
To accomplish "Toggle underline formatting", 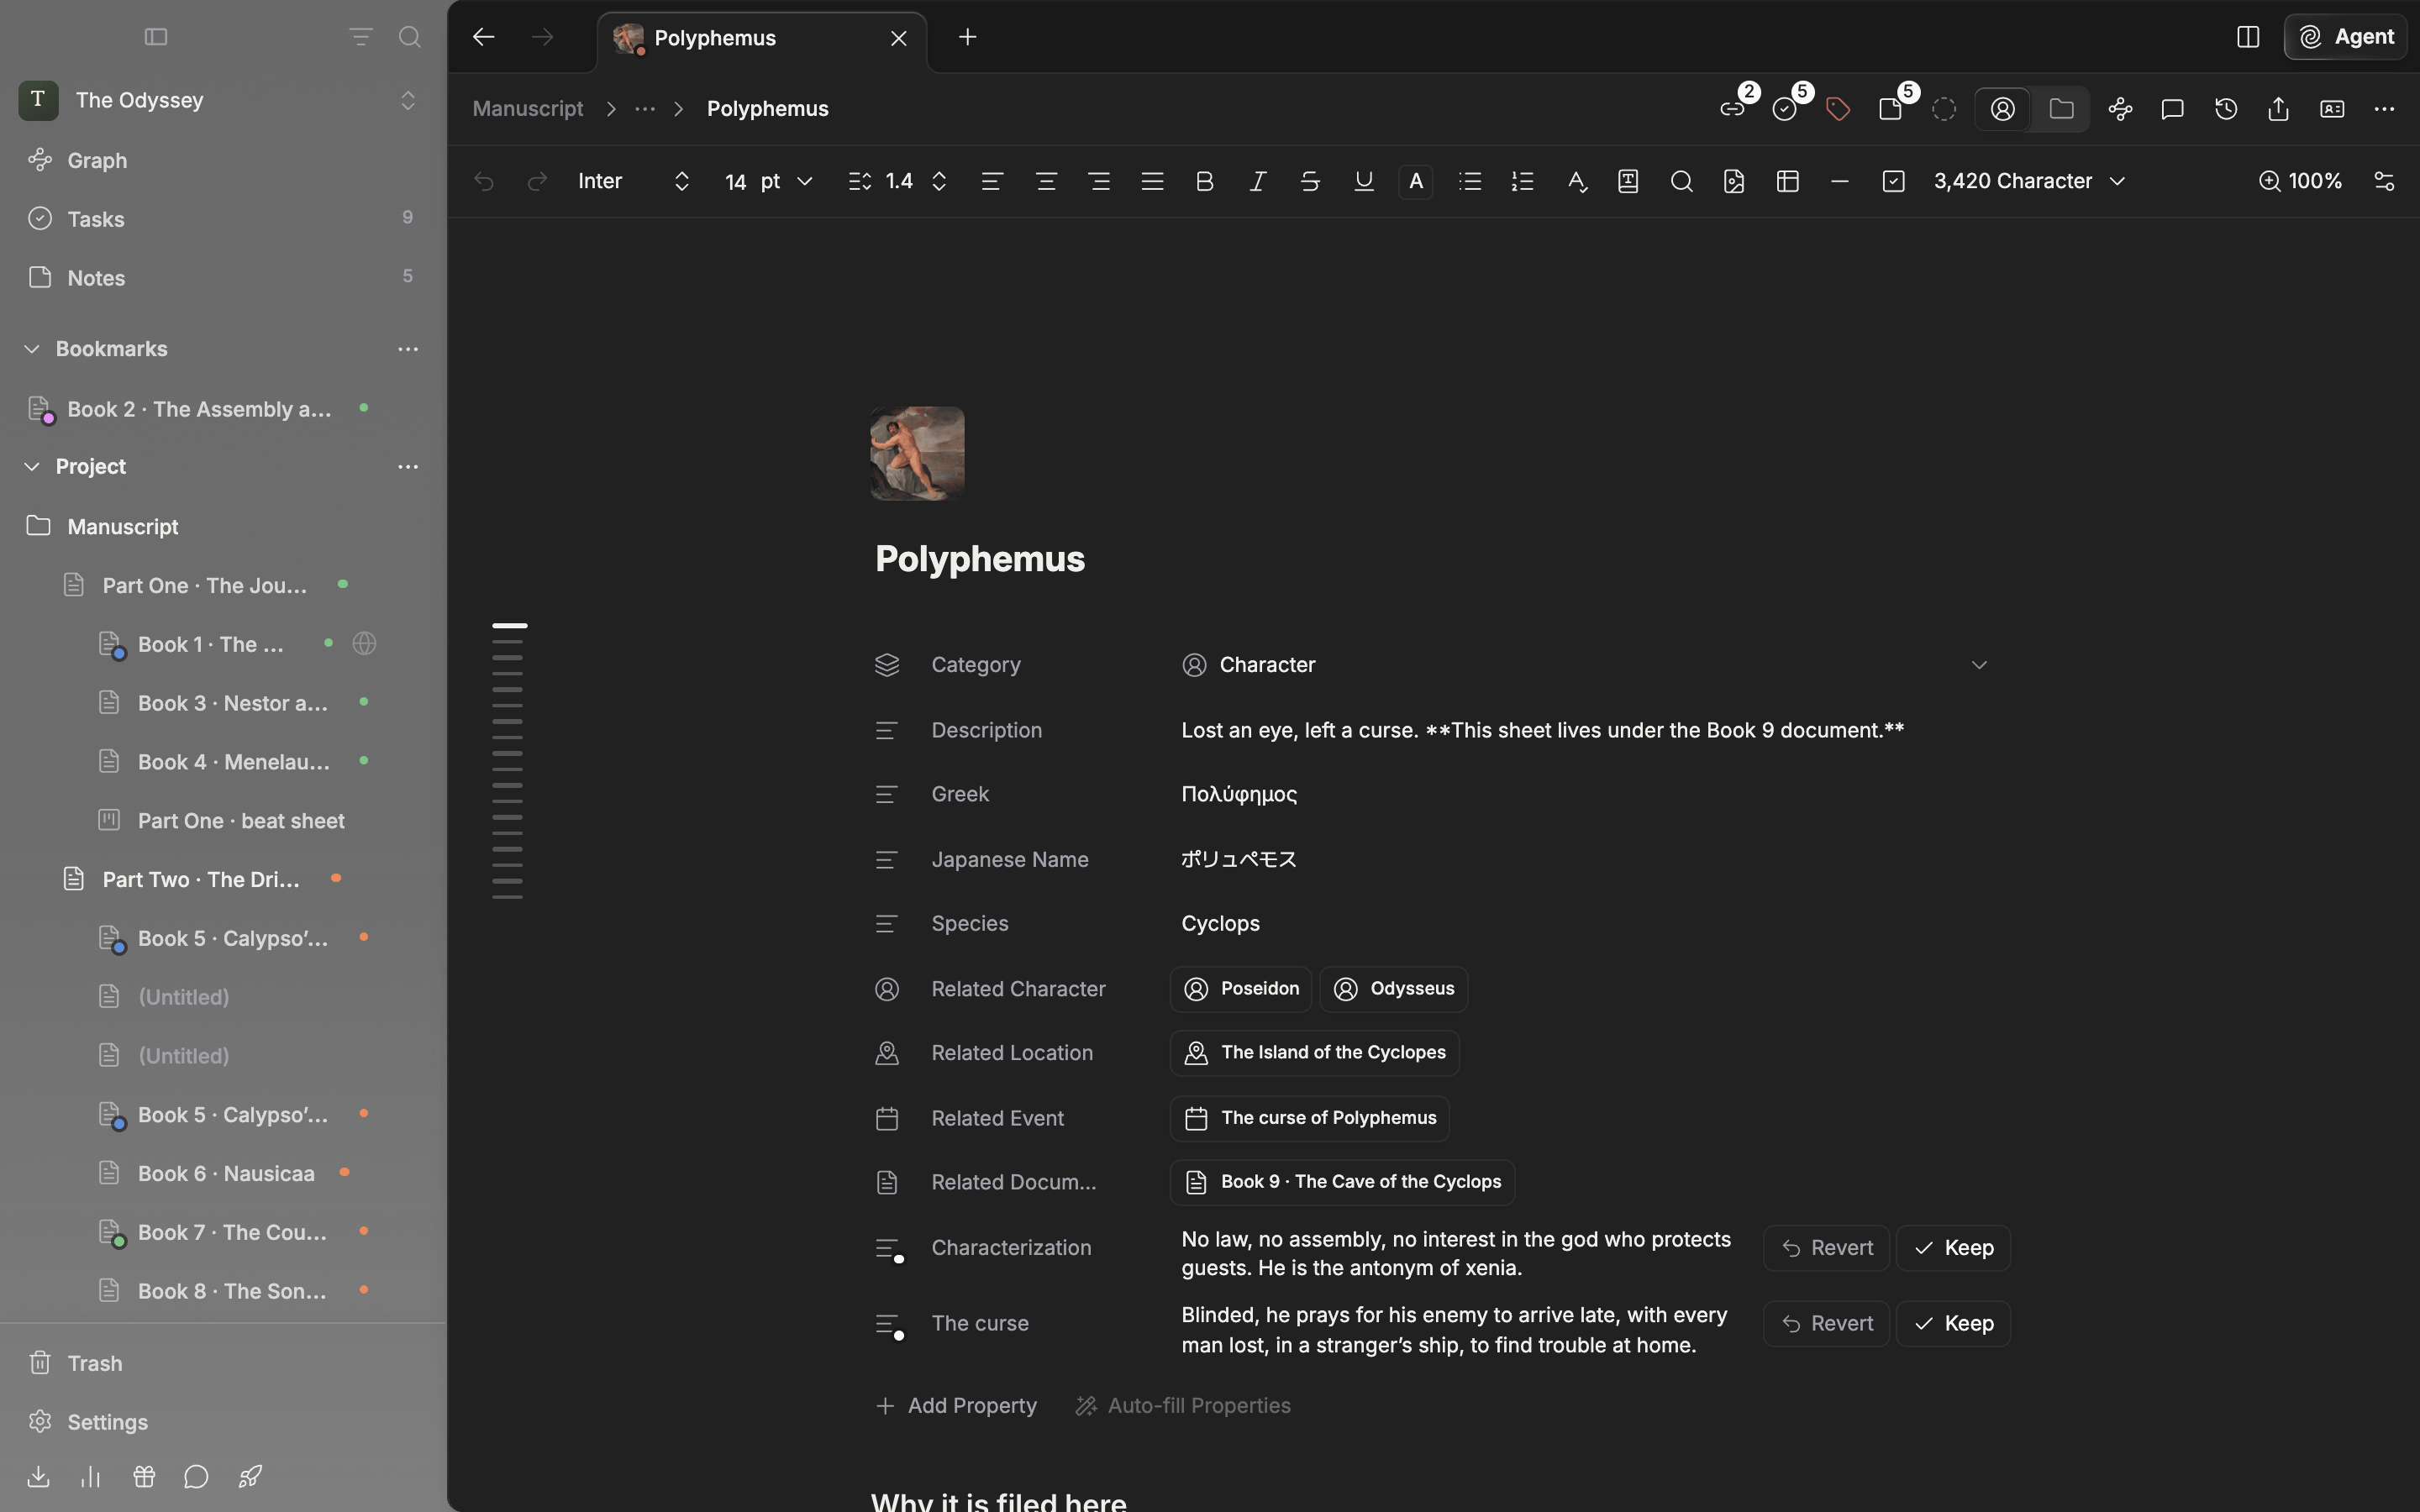I will tap(1363, 181).
